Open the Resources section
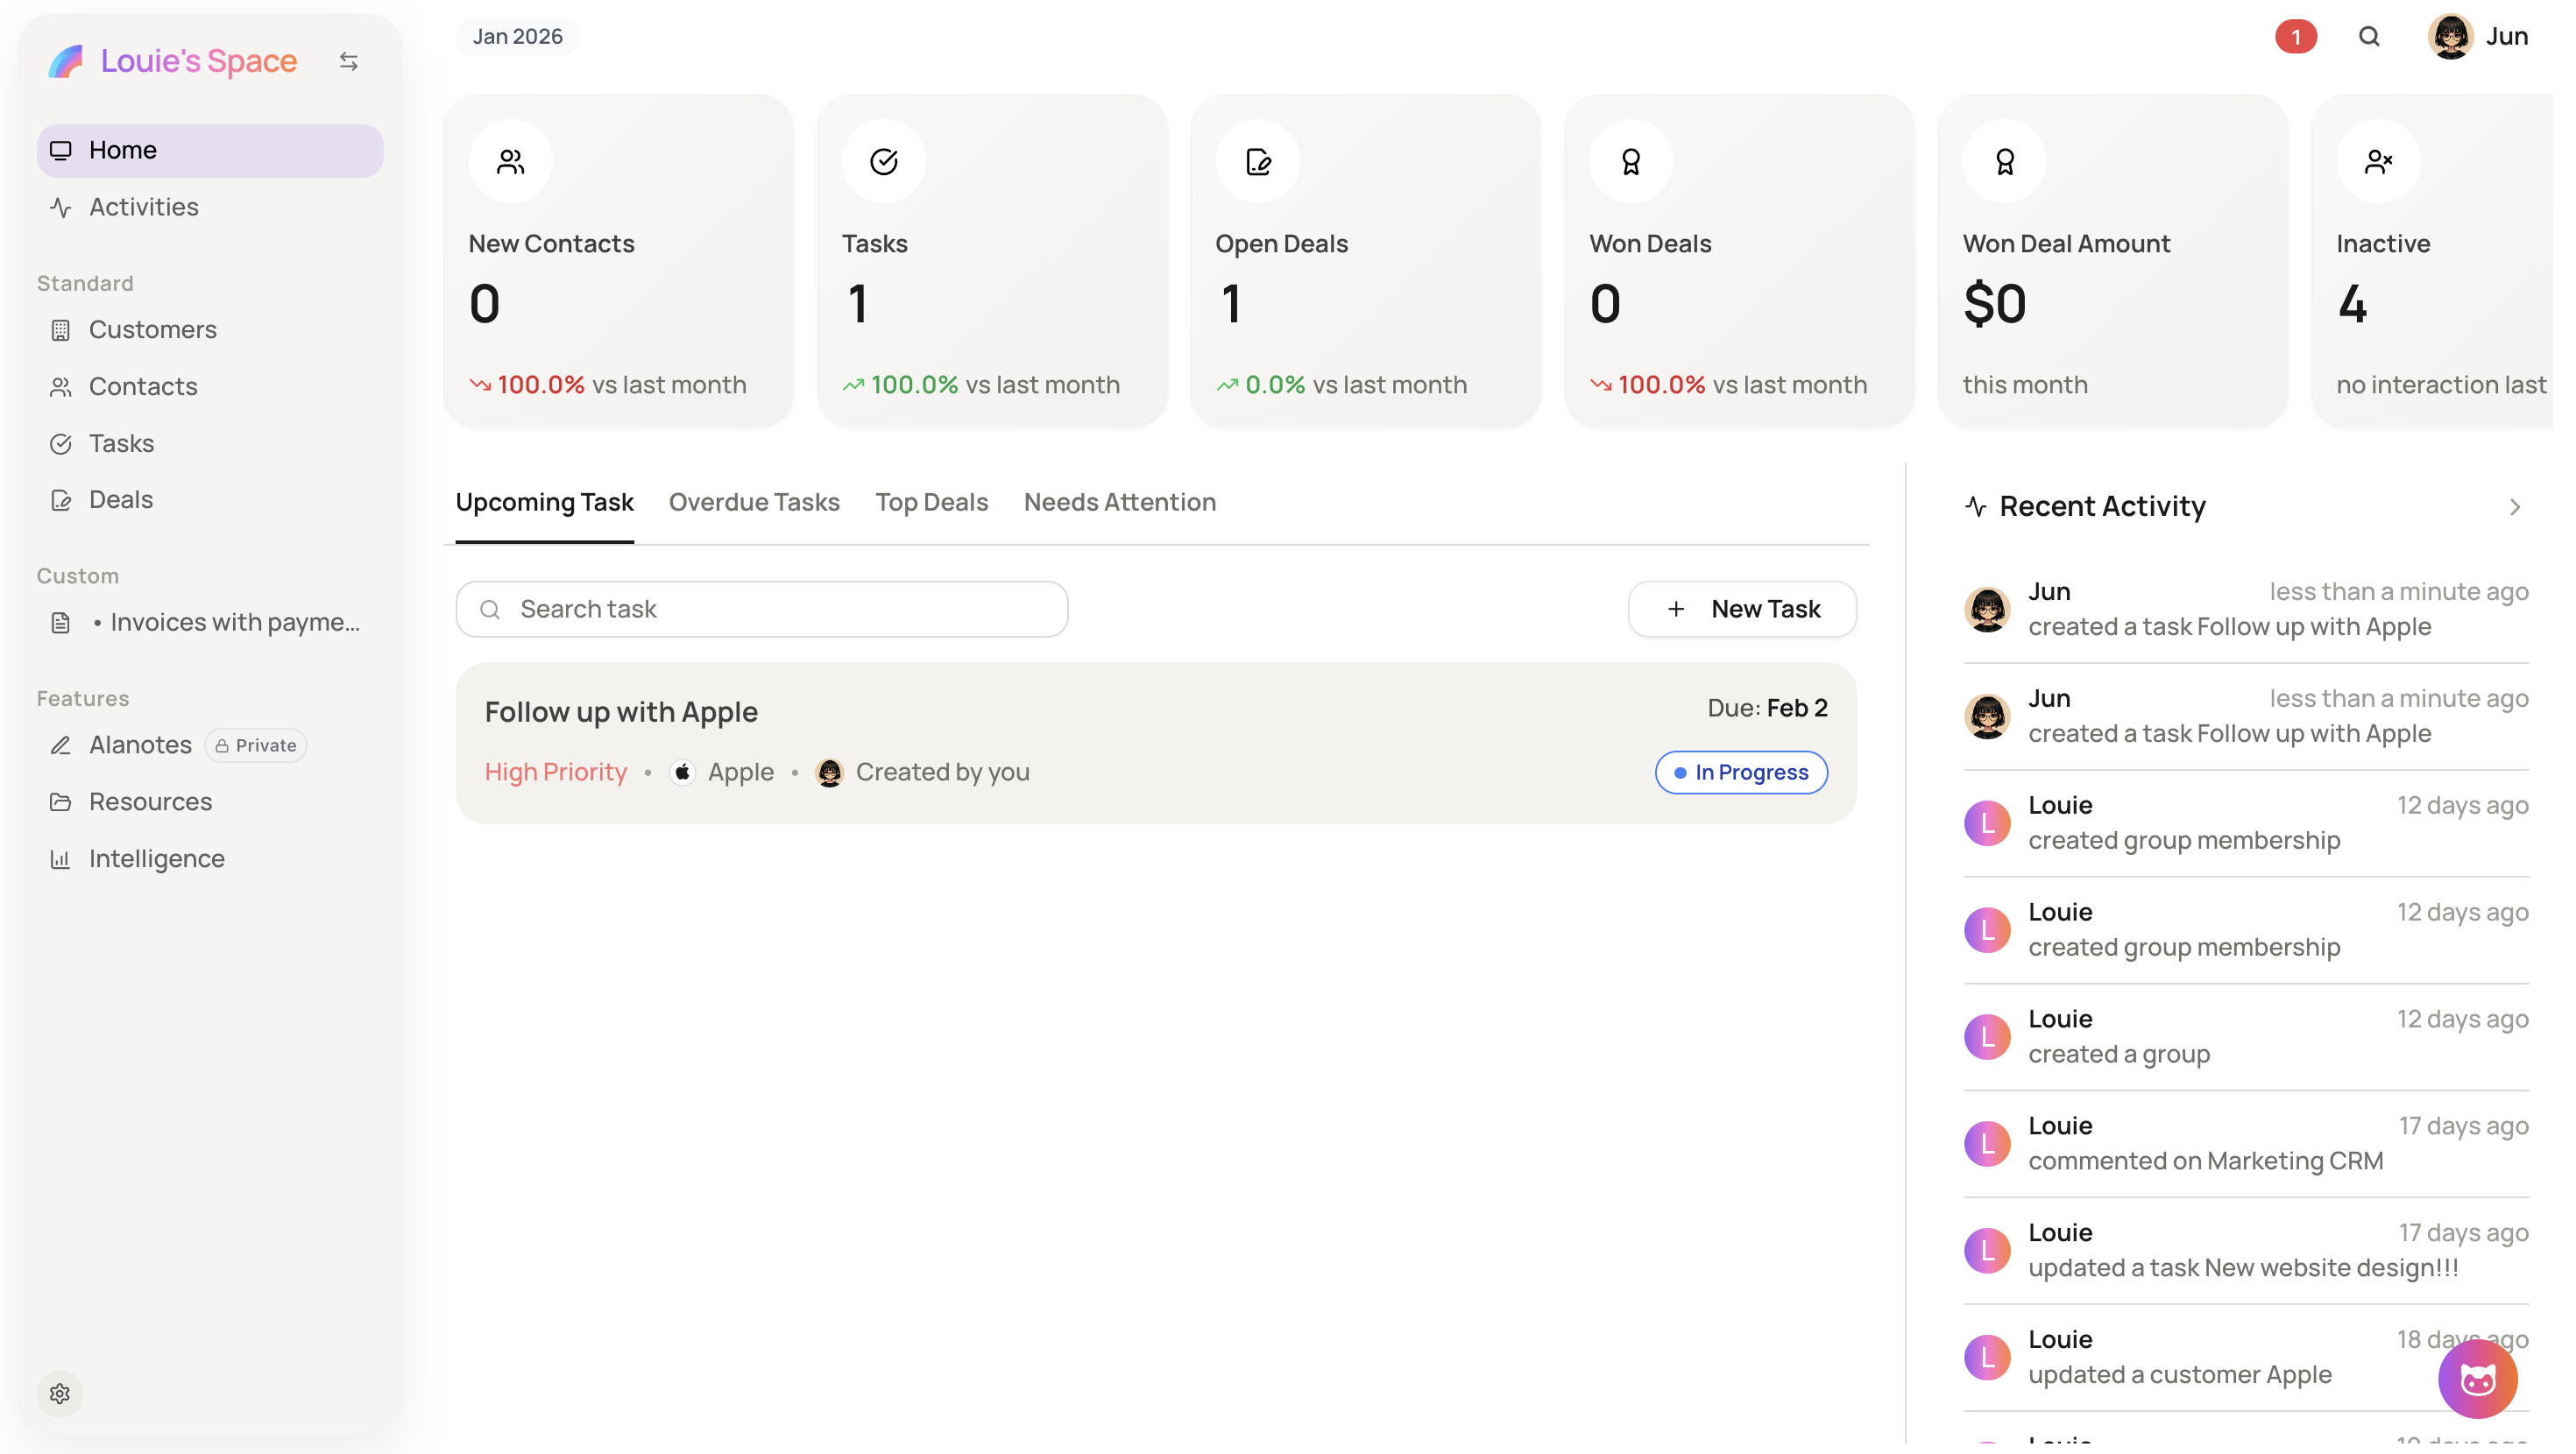 point(149,801)
